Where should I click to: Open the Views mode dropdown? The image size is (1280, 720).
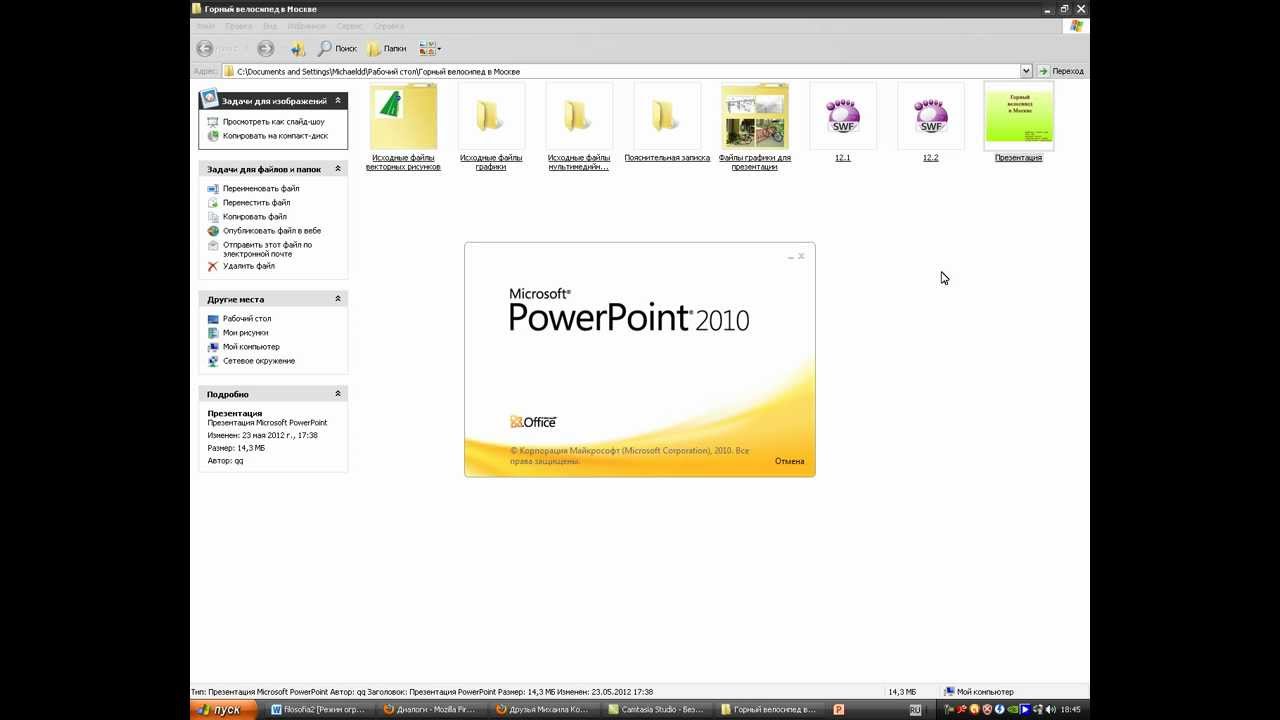tap(430, 48)
